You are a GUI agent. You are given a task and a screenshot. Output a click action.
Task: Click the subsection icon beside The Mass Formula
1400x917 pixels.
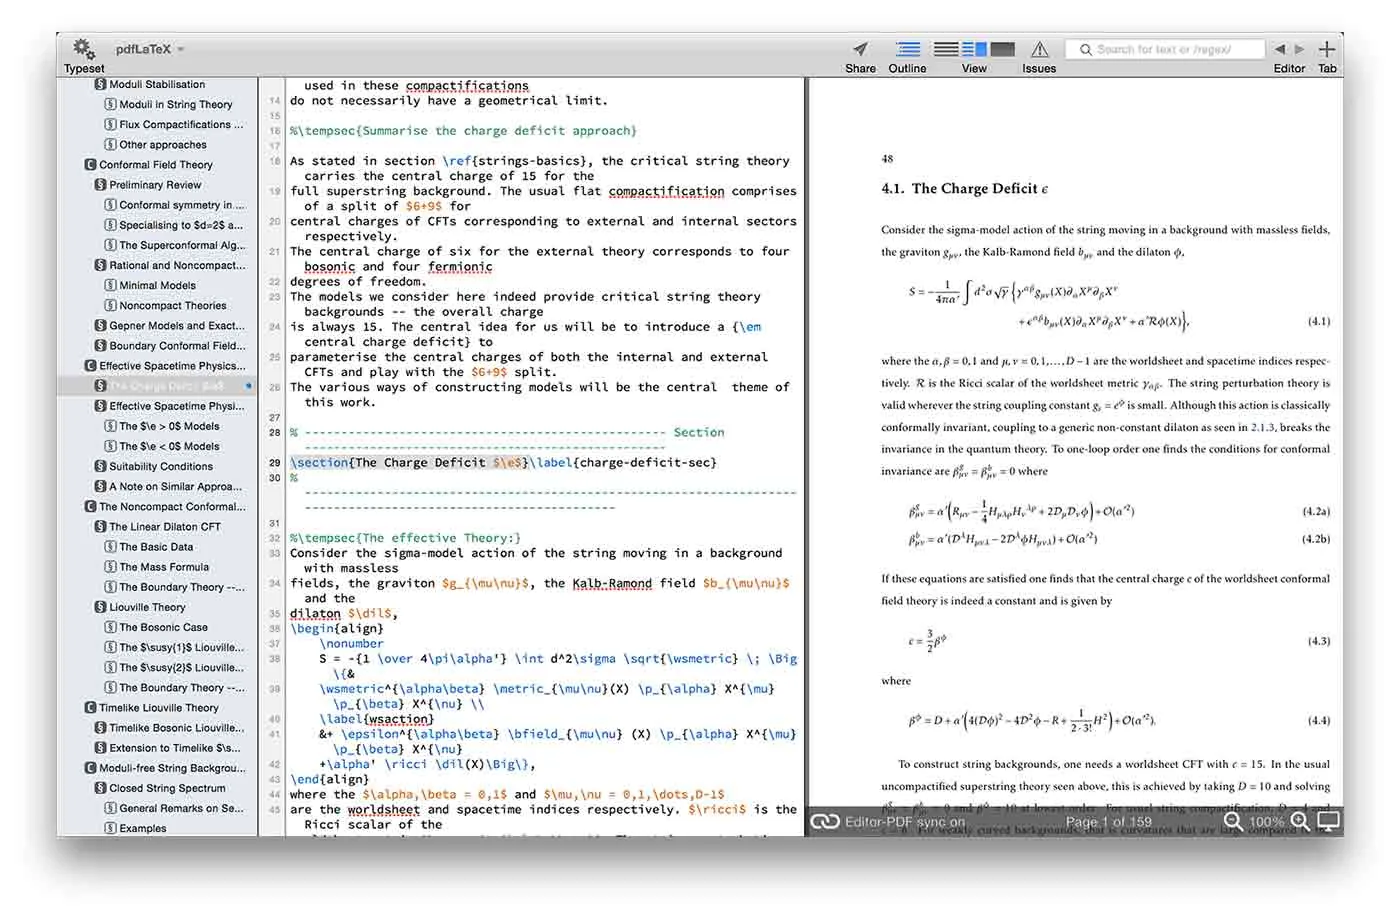110,567
